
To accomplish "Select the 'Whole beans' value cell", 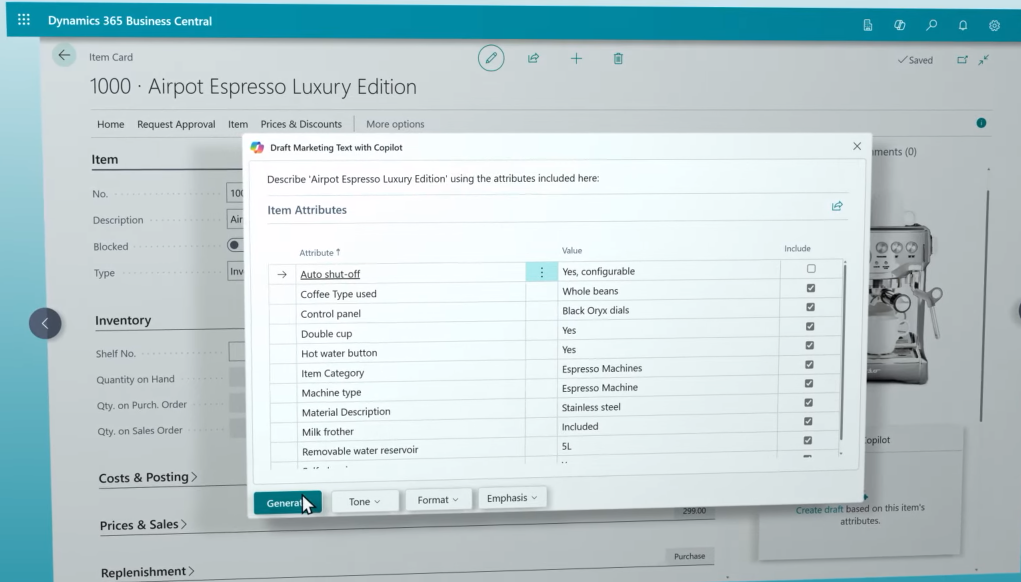I will pyautogui.click(x=669, y=291).
